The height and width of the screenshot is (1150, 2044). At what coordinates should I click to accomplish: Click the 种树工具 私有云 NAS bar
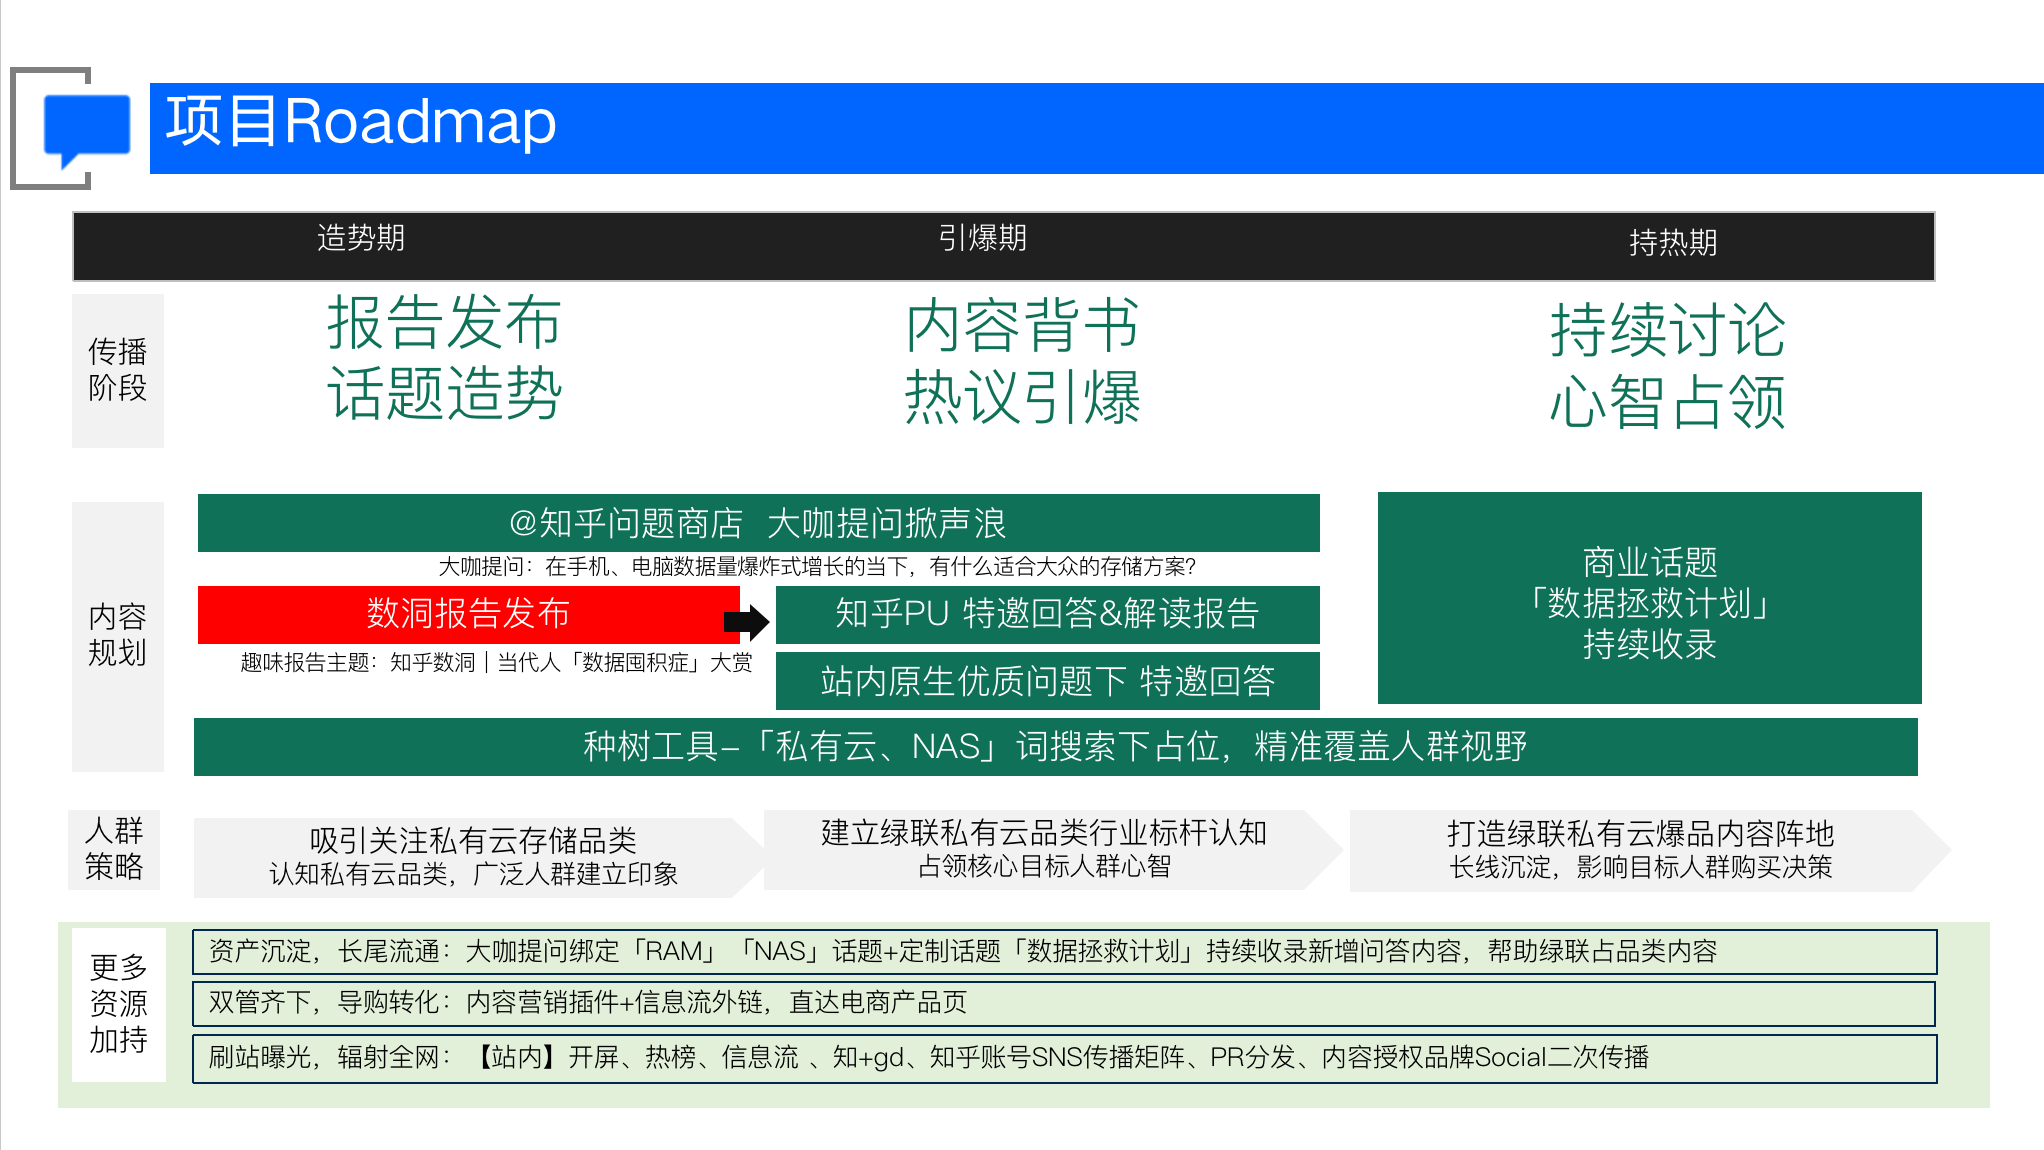(x=1054, y=747)
